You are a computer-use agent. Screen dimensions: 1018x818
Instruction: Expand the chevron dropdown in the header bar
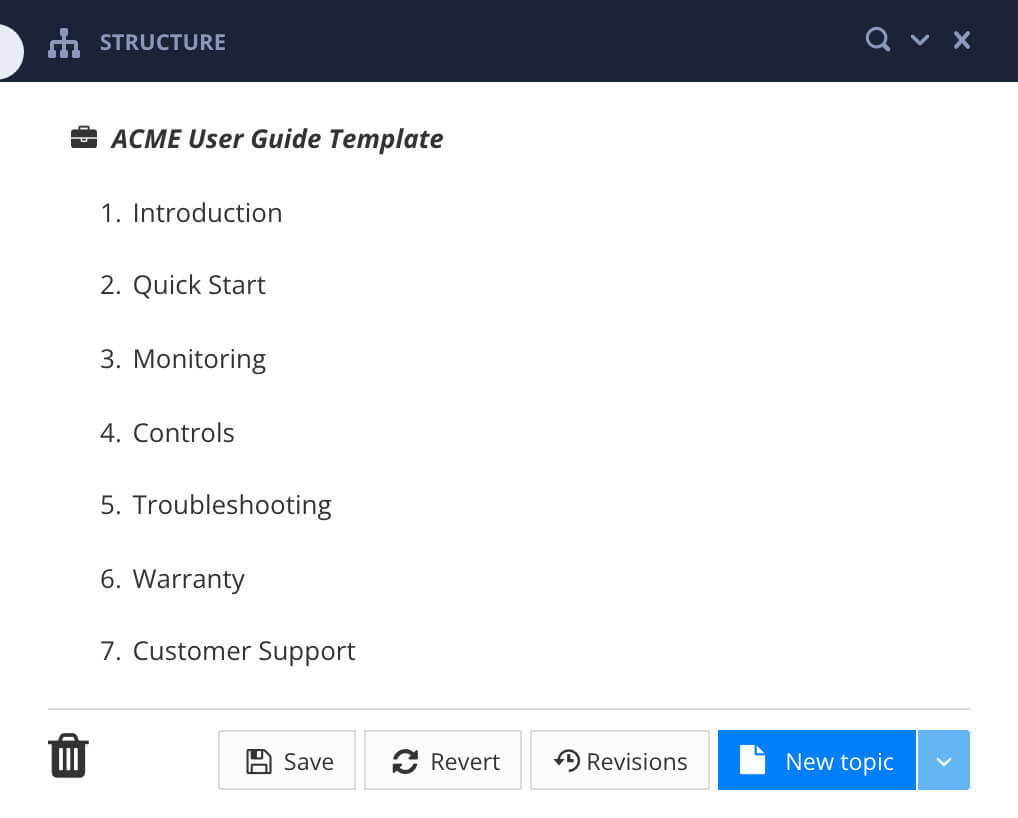(920, 40)
